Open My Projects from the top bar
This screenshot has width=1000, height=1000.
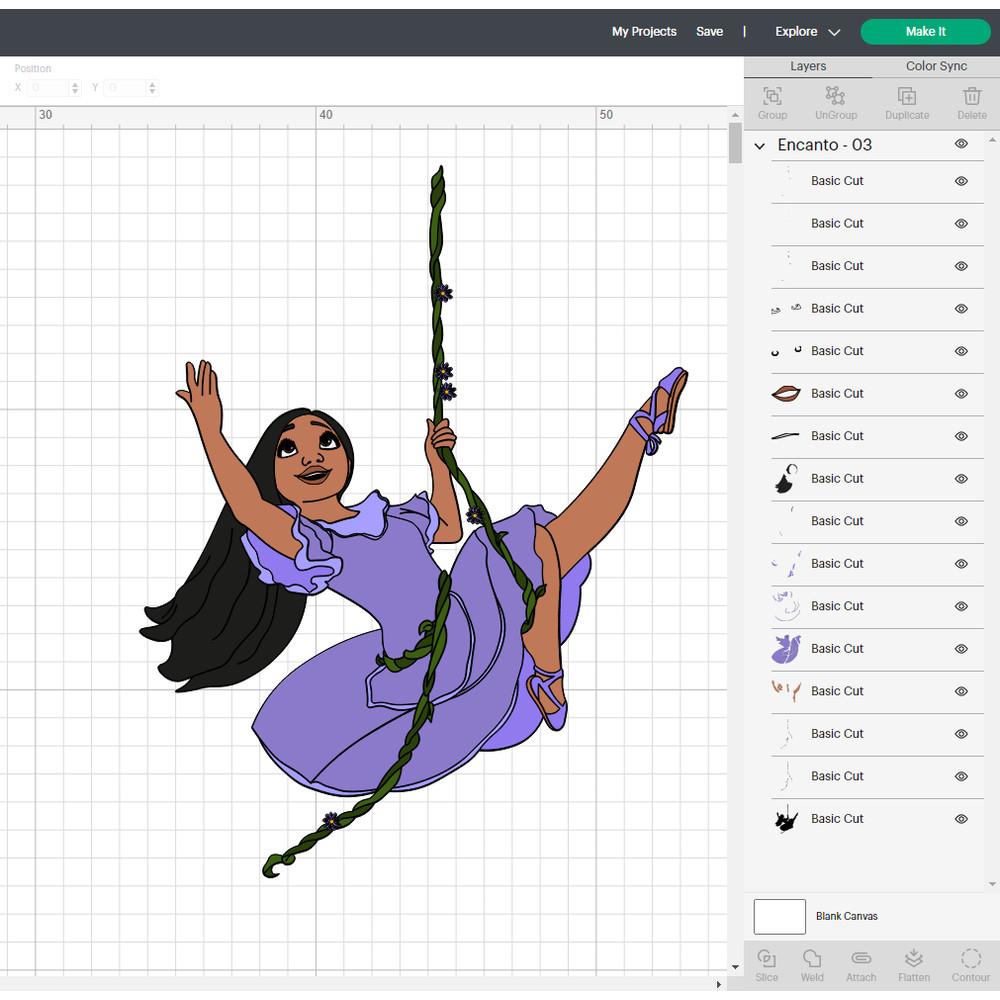(644, 31)
